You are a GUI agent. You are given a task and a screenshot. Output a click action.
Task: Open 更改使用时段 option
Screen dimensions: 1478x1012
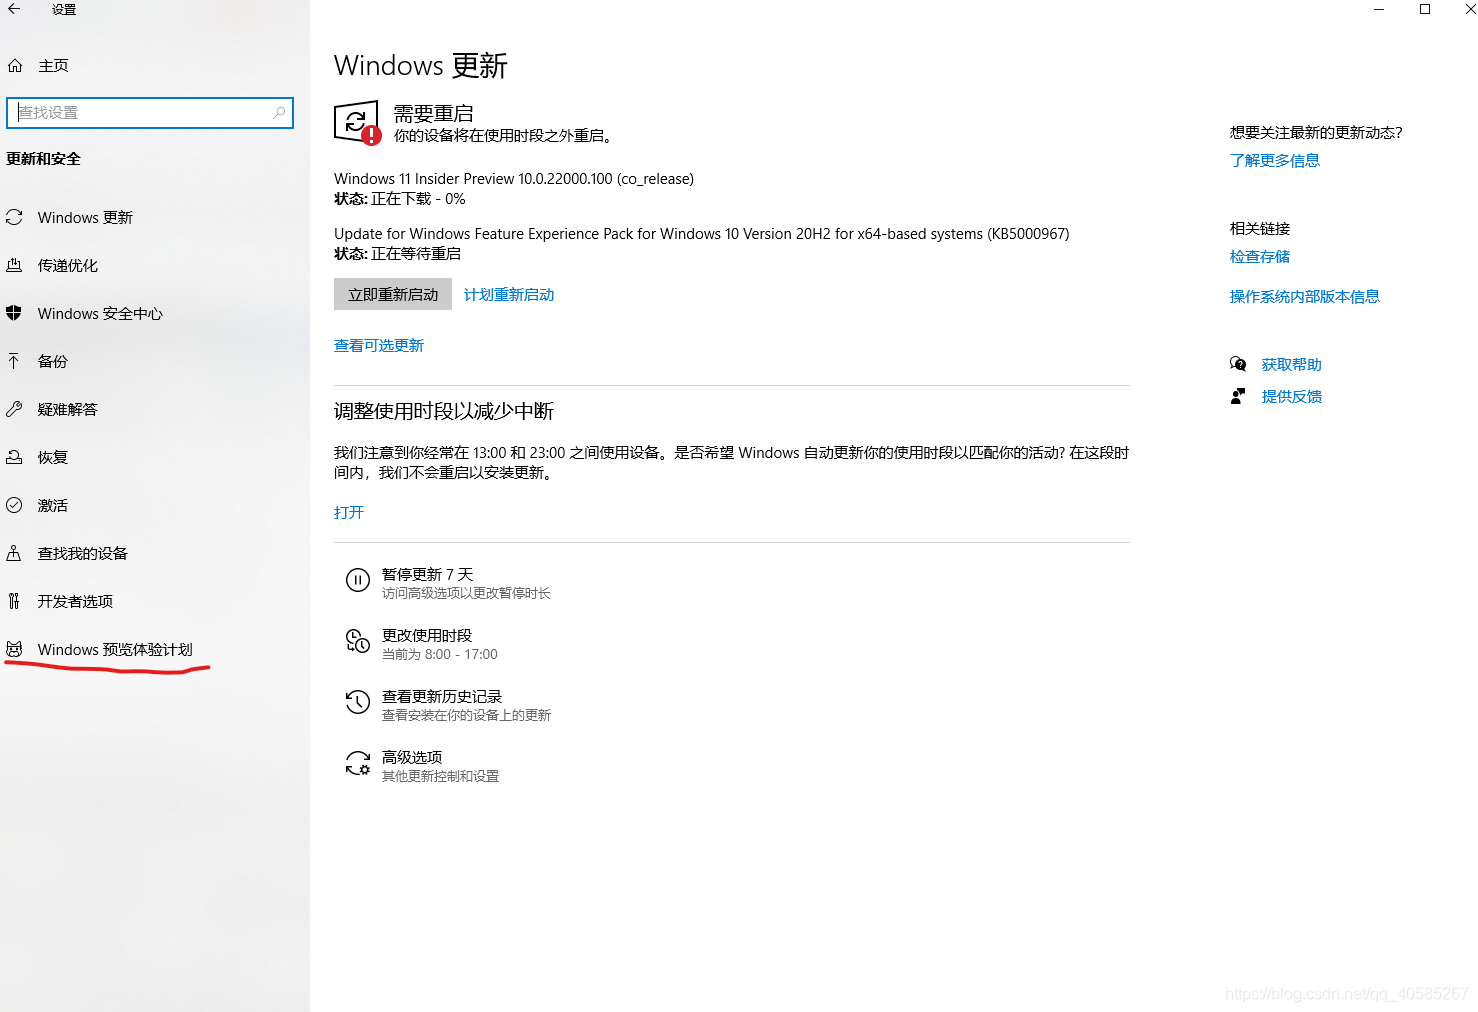click(422, 644)
